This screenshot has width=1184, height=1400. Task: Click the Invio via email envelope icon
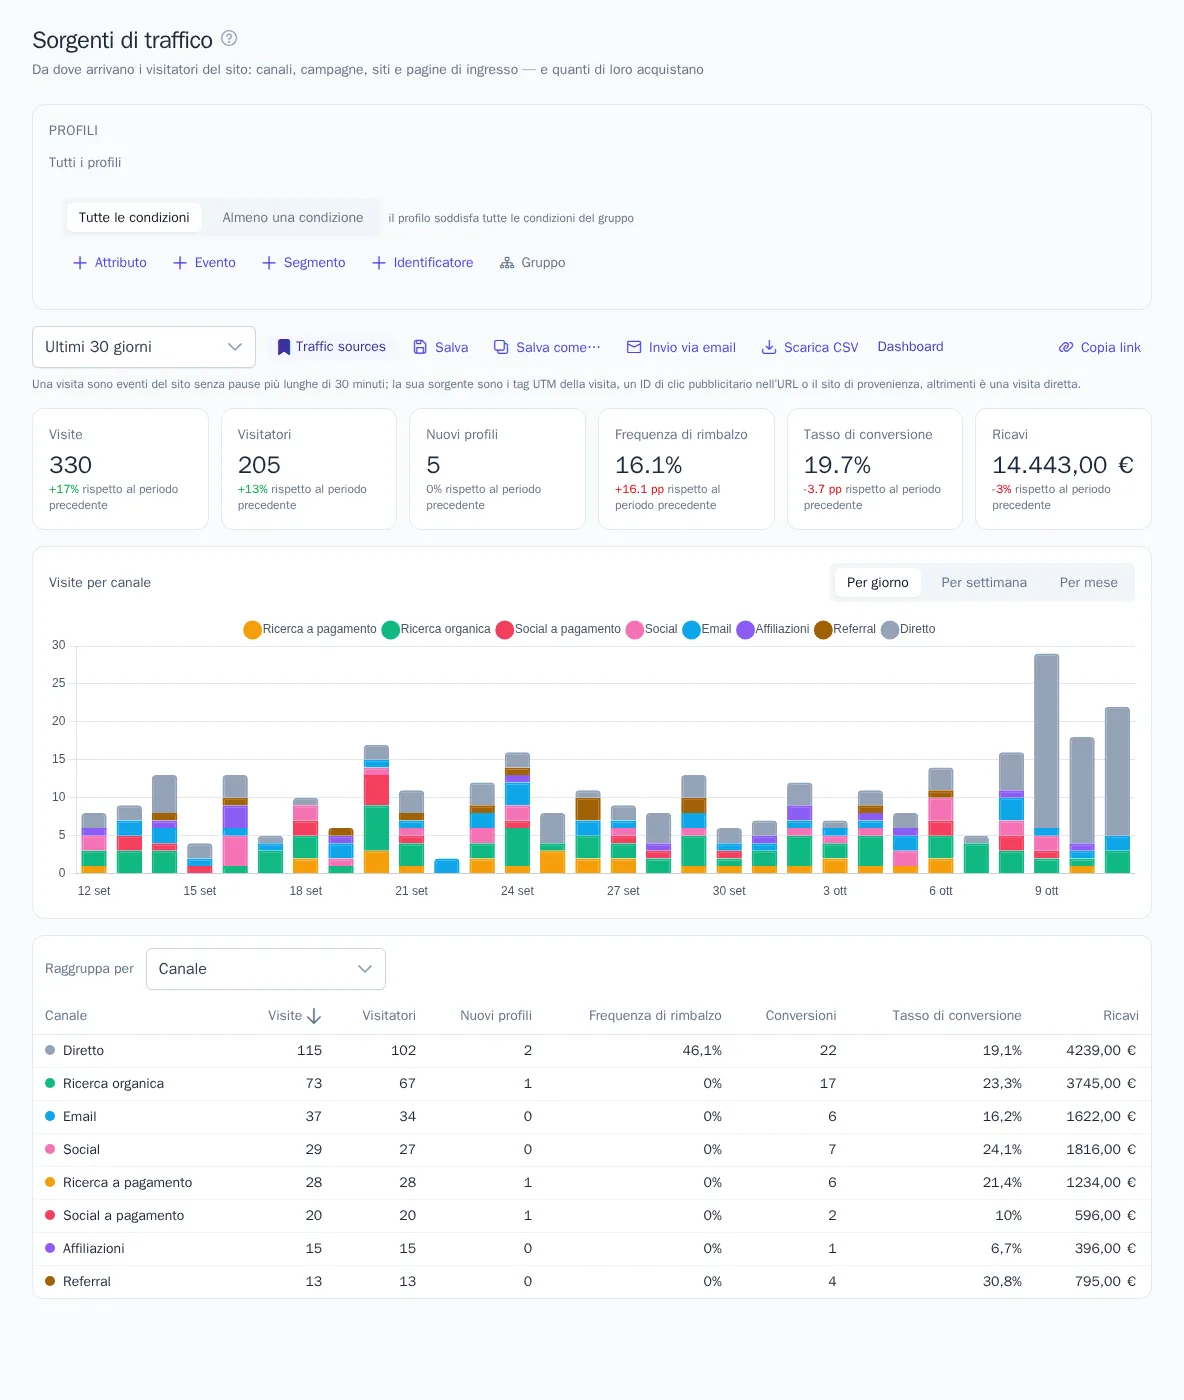[x=634, y=347]
